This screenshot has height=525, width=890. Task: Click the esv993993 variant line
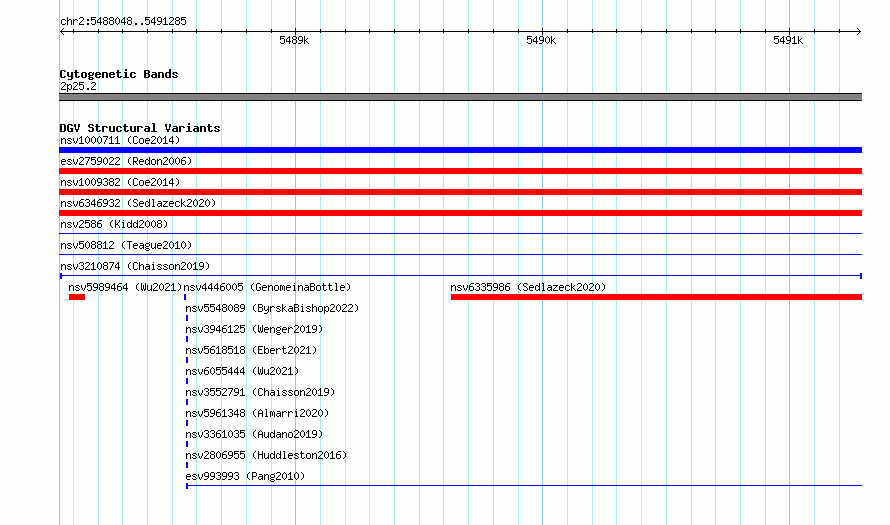524,486
